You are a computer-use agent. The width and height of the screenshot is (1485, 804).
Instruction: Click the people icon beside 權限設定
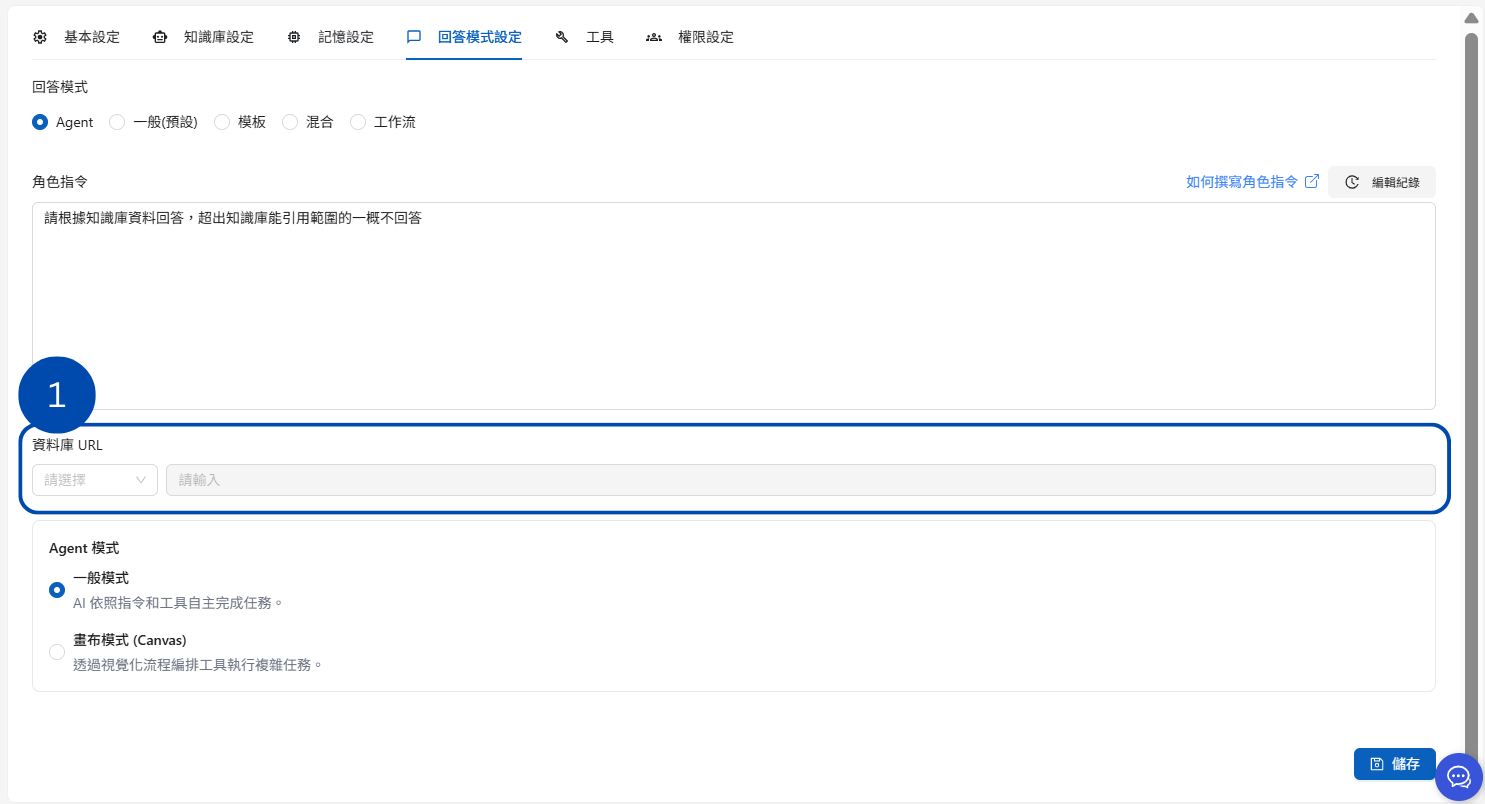tap(654, 37)
